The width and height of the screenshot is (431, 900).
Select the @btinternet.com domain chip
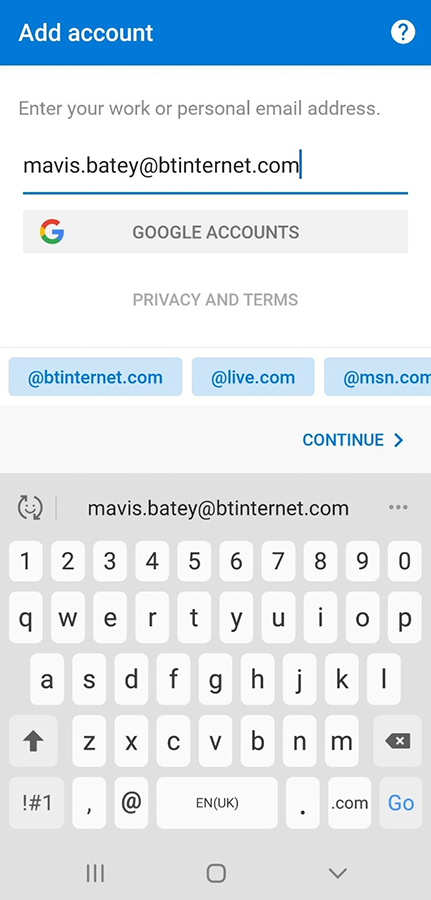[x=95, y=377]
